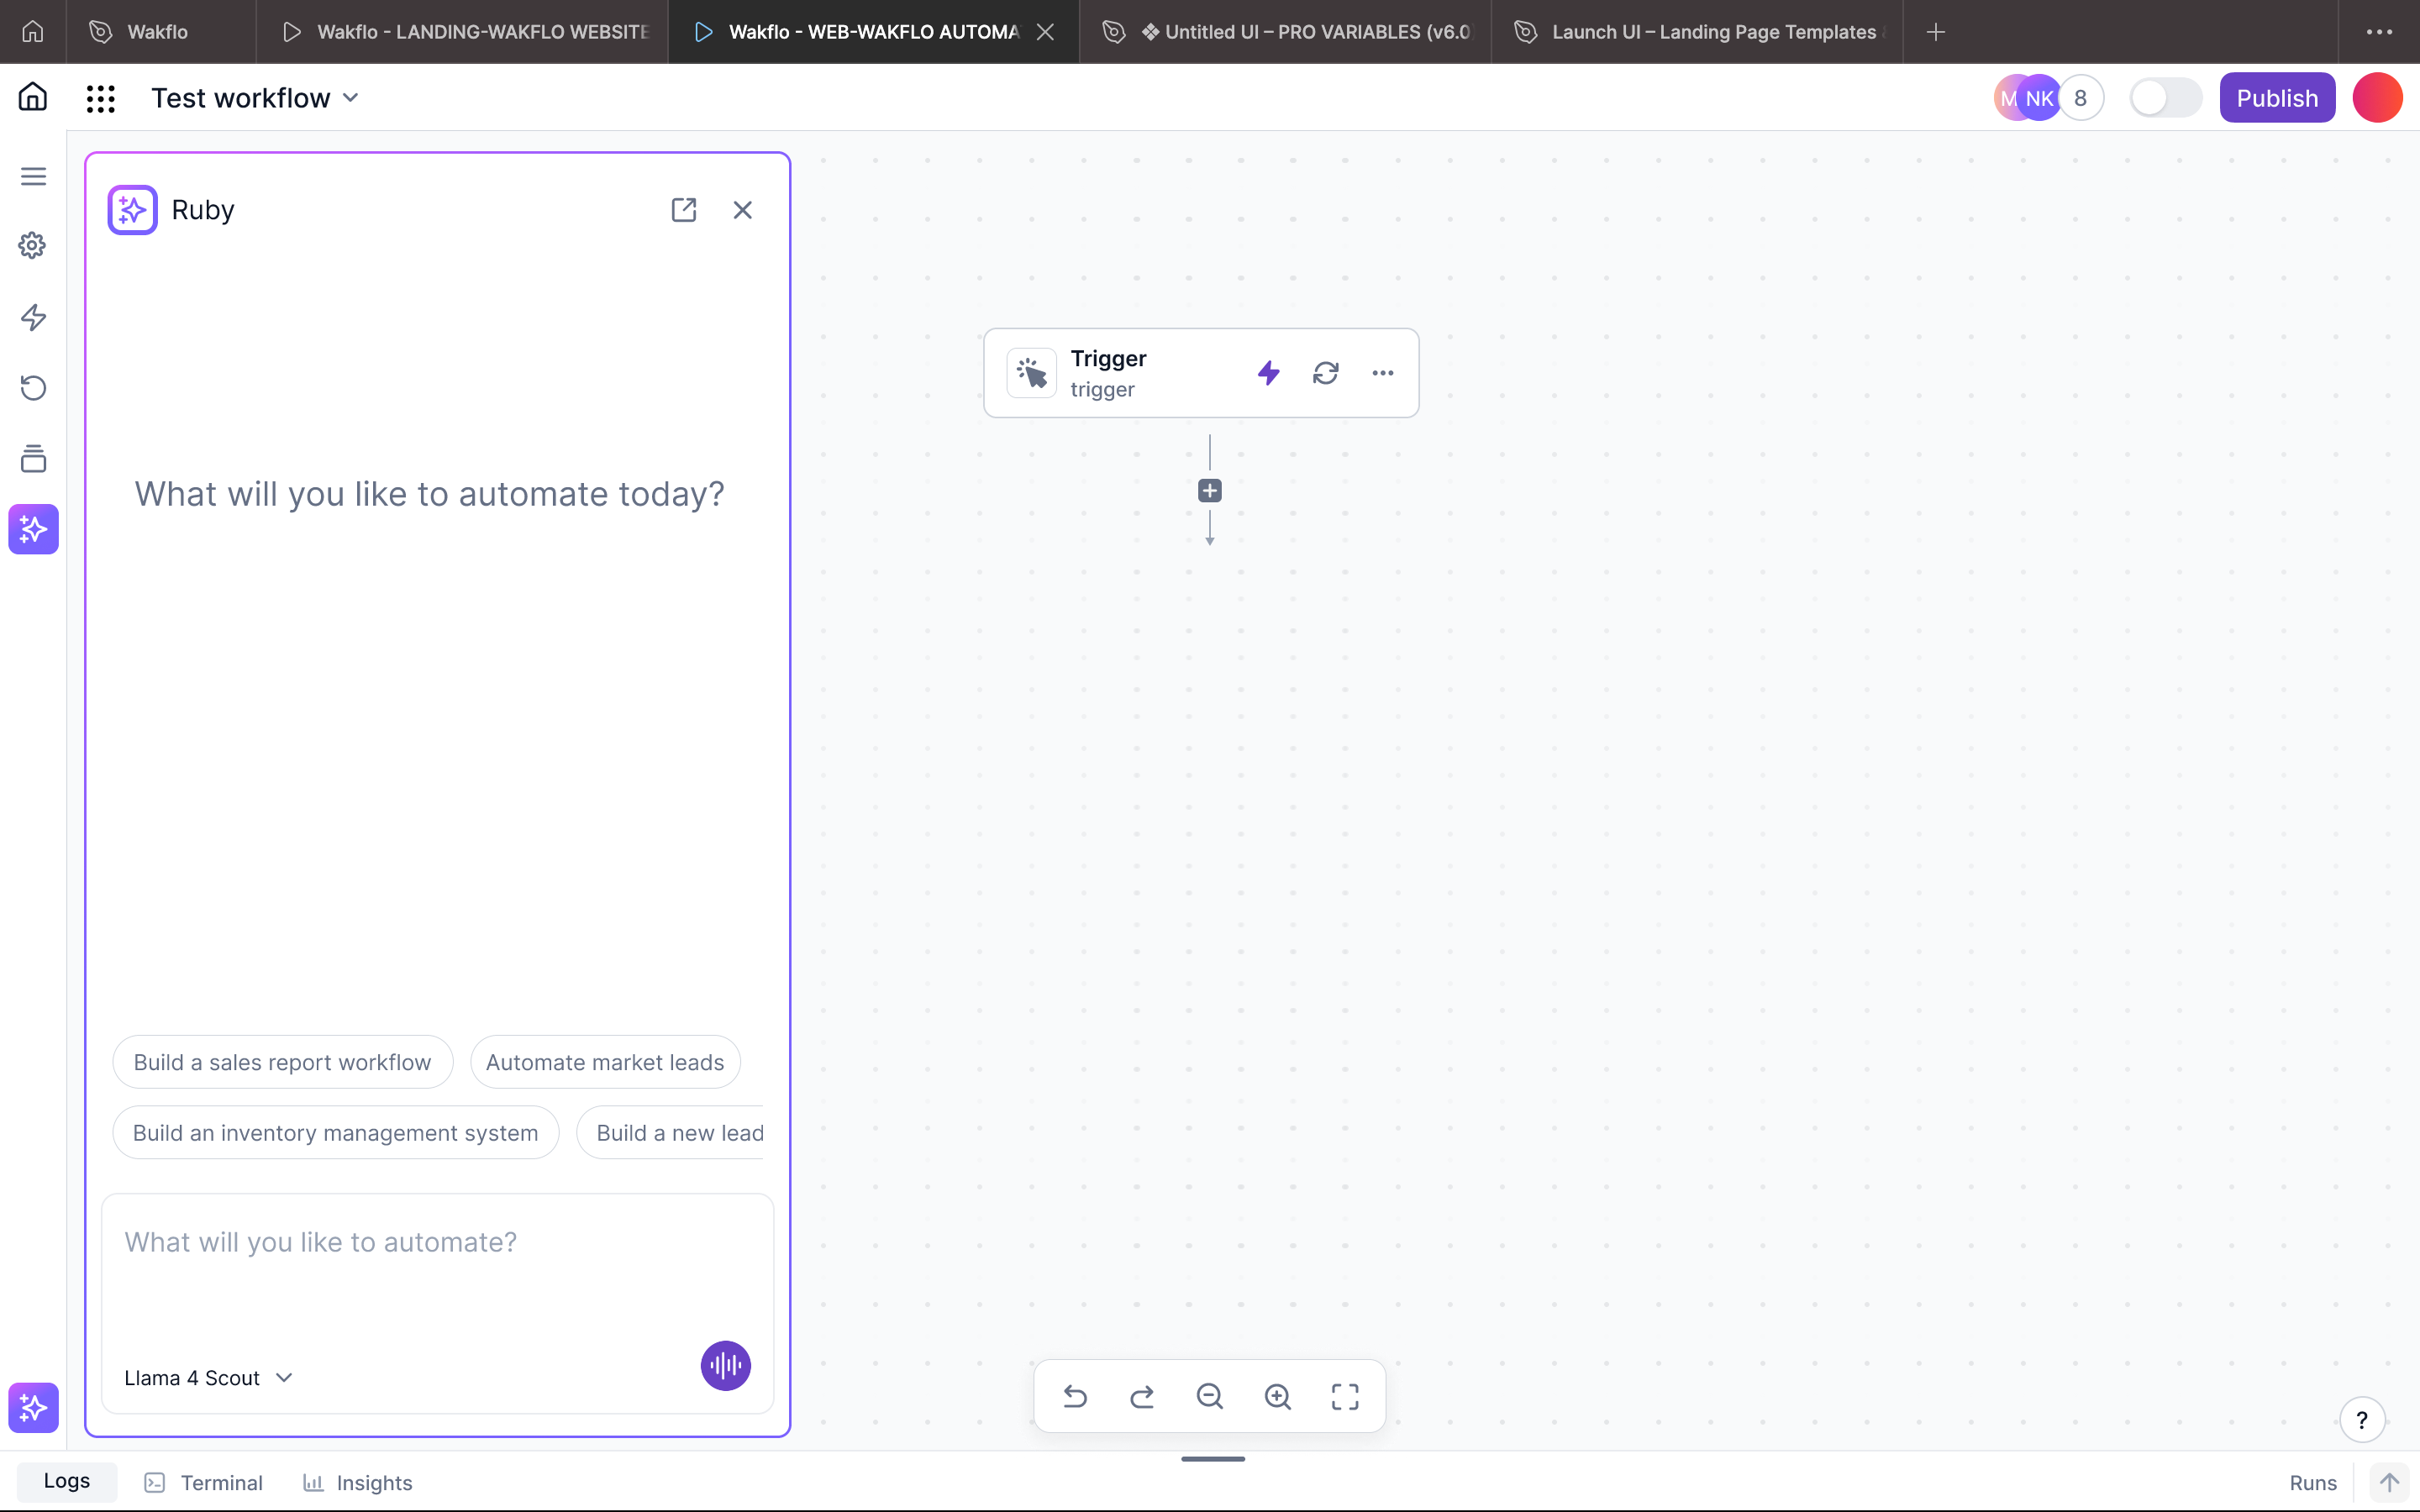Screen dimensions: 2420x1512
Task: Switch to Wakflo - LANDING-WAKFLO WEBSITE tab
Action: [462, 32]
